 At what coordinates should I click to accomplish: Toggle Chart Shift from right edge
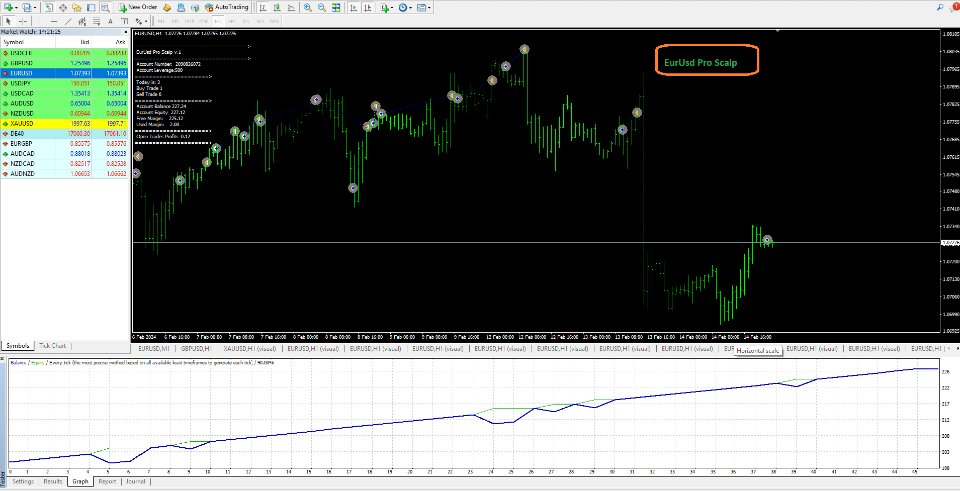click(x=368, y=7)
